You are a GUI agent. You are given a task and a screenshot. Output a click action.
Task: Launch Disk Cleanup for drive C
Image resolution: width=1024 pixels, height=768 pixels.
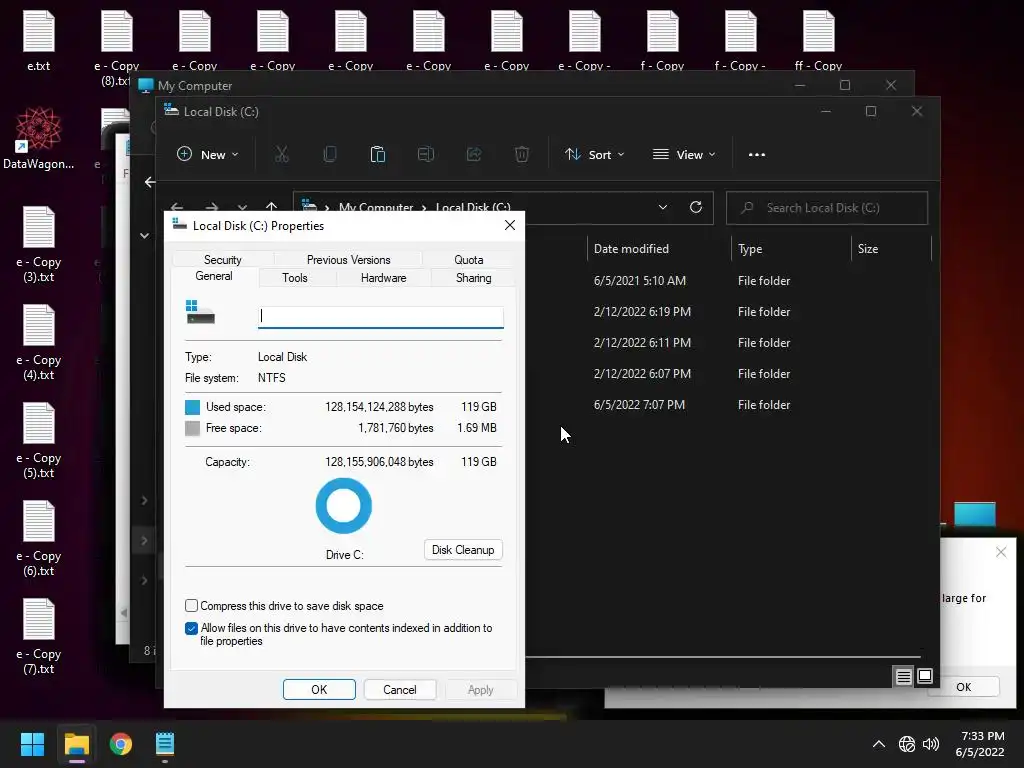[x=463, y=550]
